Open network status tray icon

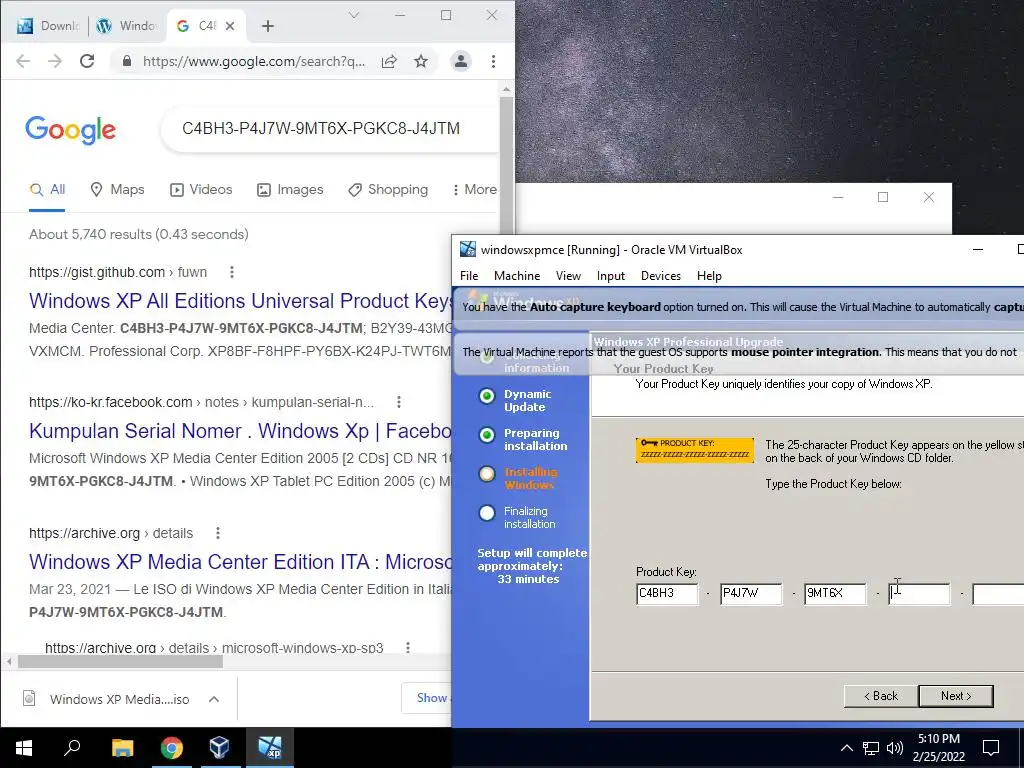(871, 748)
